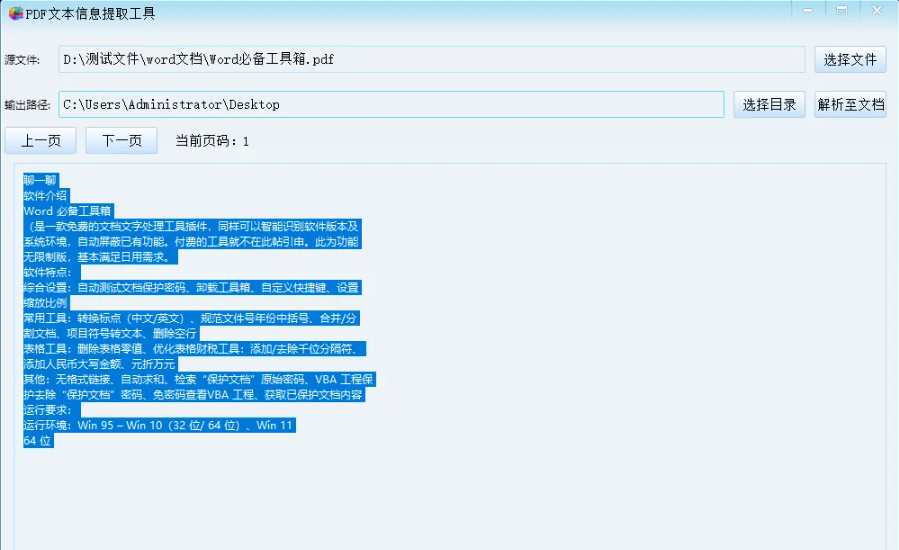Click the window title 'PDF文本信息提取工具'

coord(90,14)
